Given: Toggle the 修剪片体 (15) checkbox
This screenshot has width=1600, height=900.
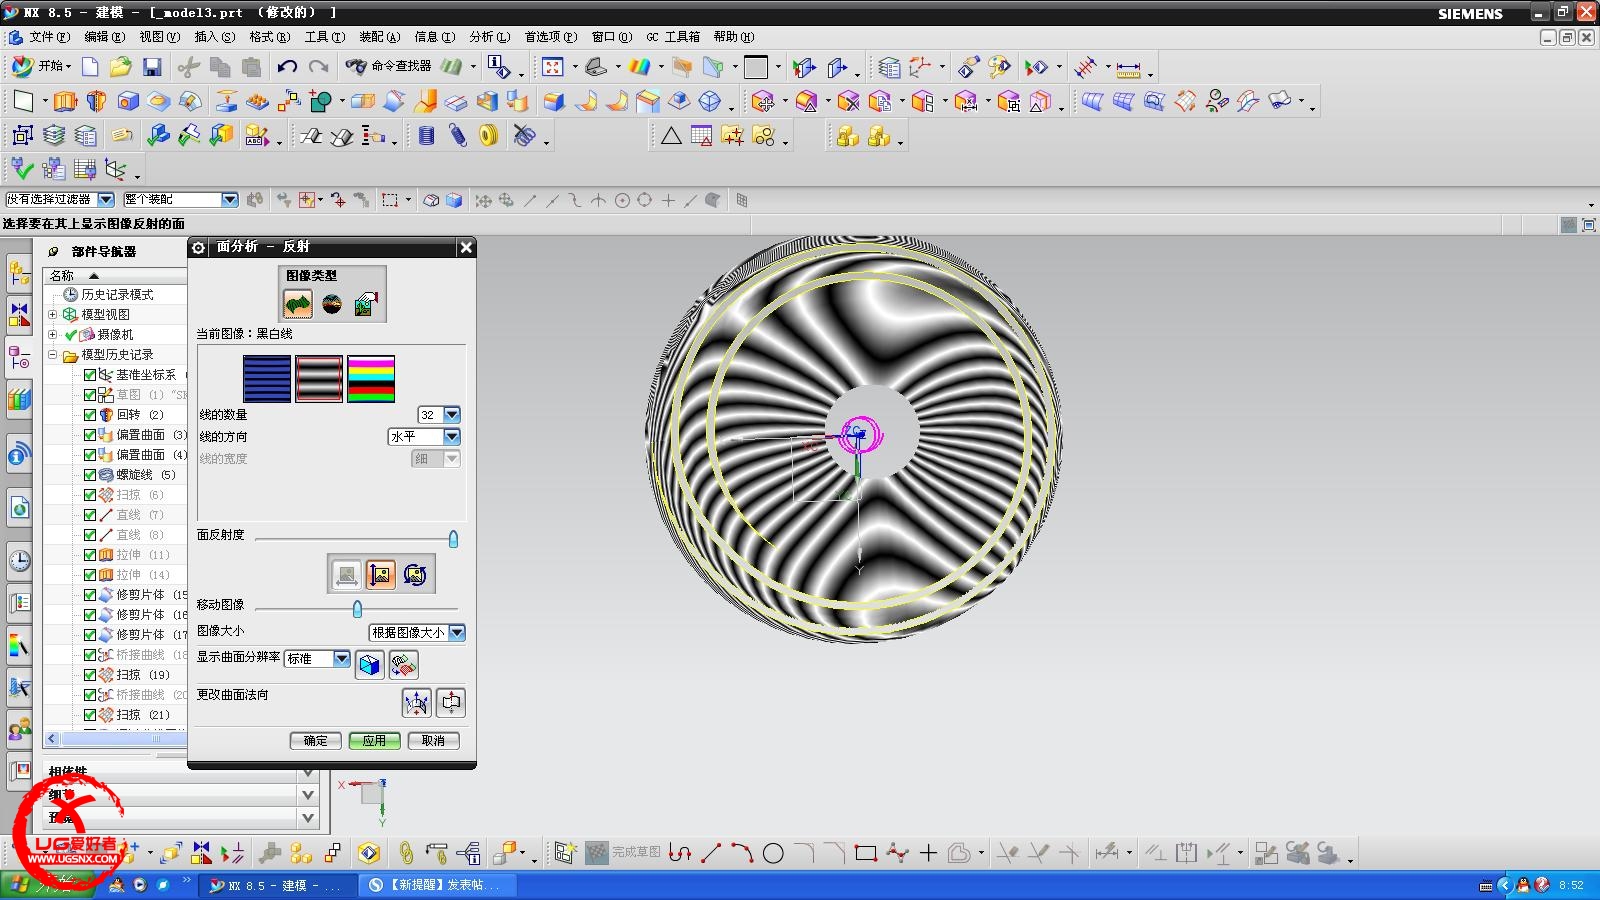Looking at the screenshot, I should [x=90, y=594].
